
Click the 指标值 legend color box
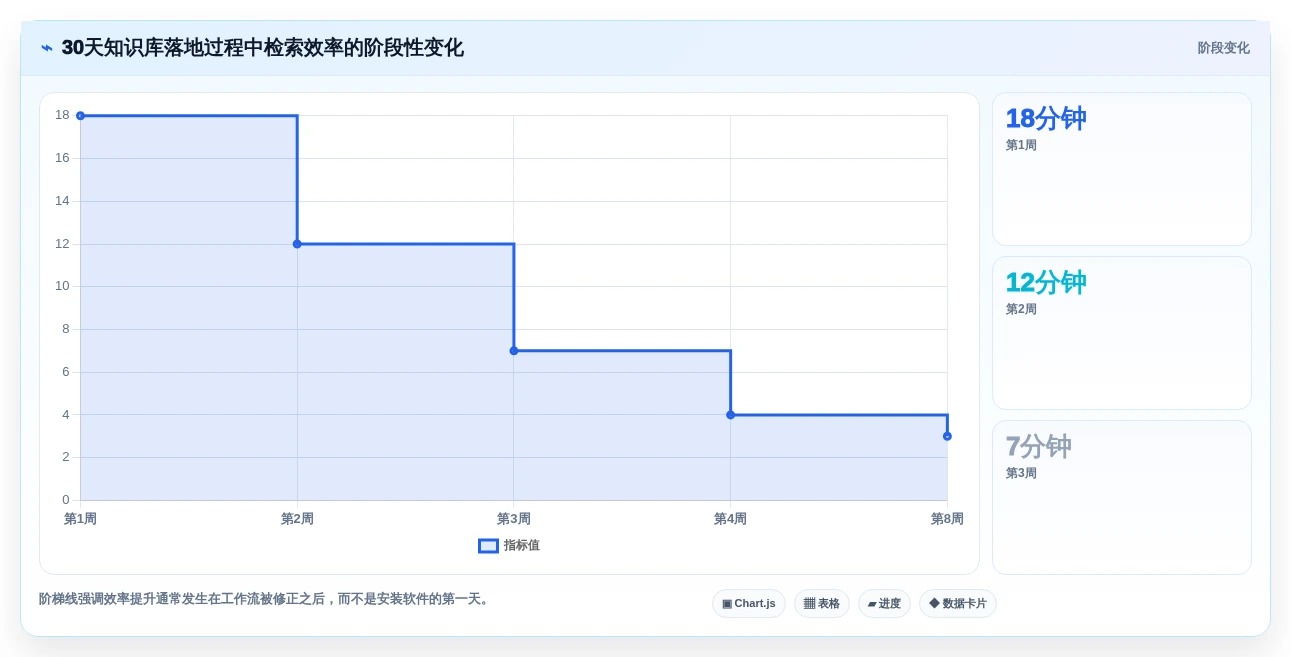(488, 546)
